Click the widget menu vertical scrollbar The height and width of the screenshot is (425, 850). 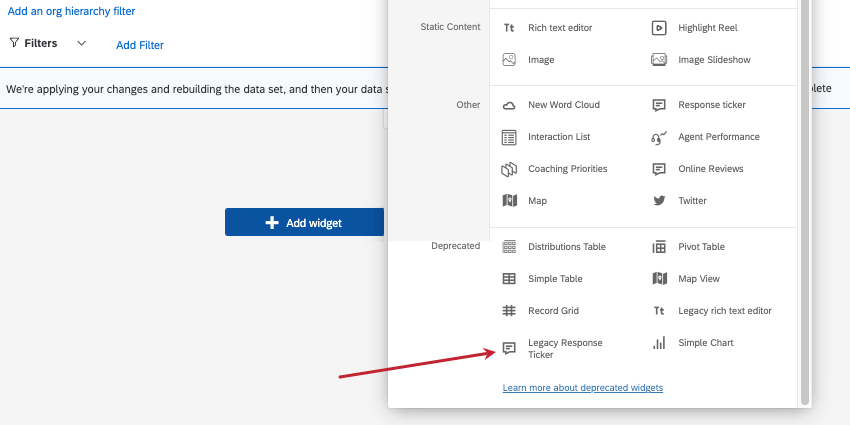click(x=805, y=202)
